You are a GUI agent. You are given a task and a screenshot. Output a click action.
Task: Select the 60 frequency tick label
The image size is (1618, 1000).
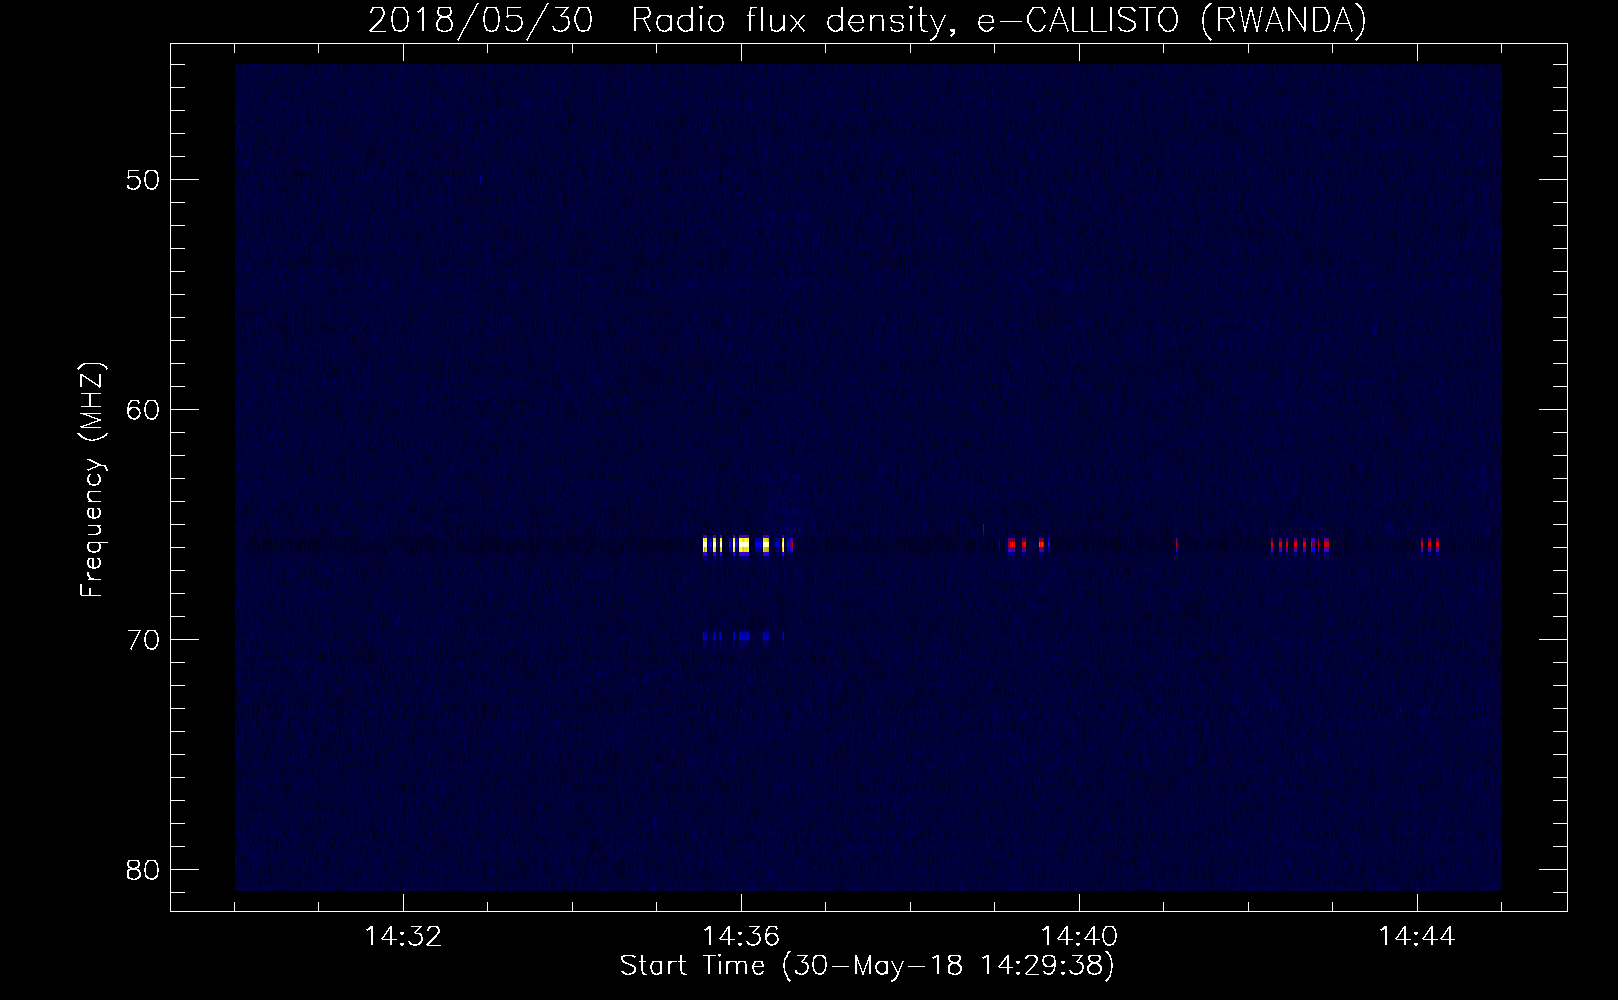click(143, 410)
